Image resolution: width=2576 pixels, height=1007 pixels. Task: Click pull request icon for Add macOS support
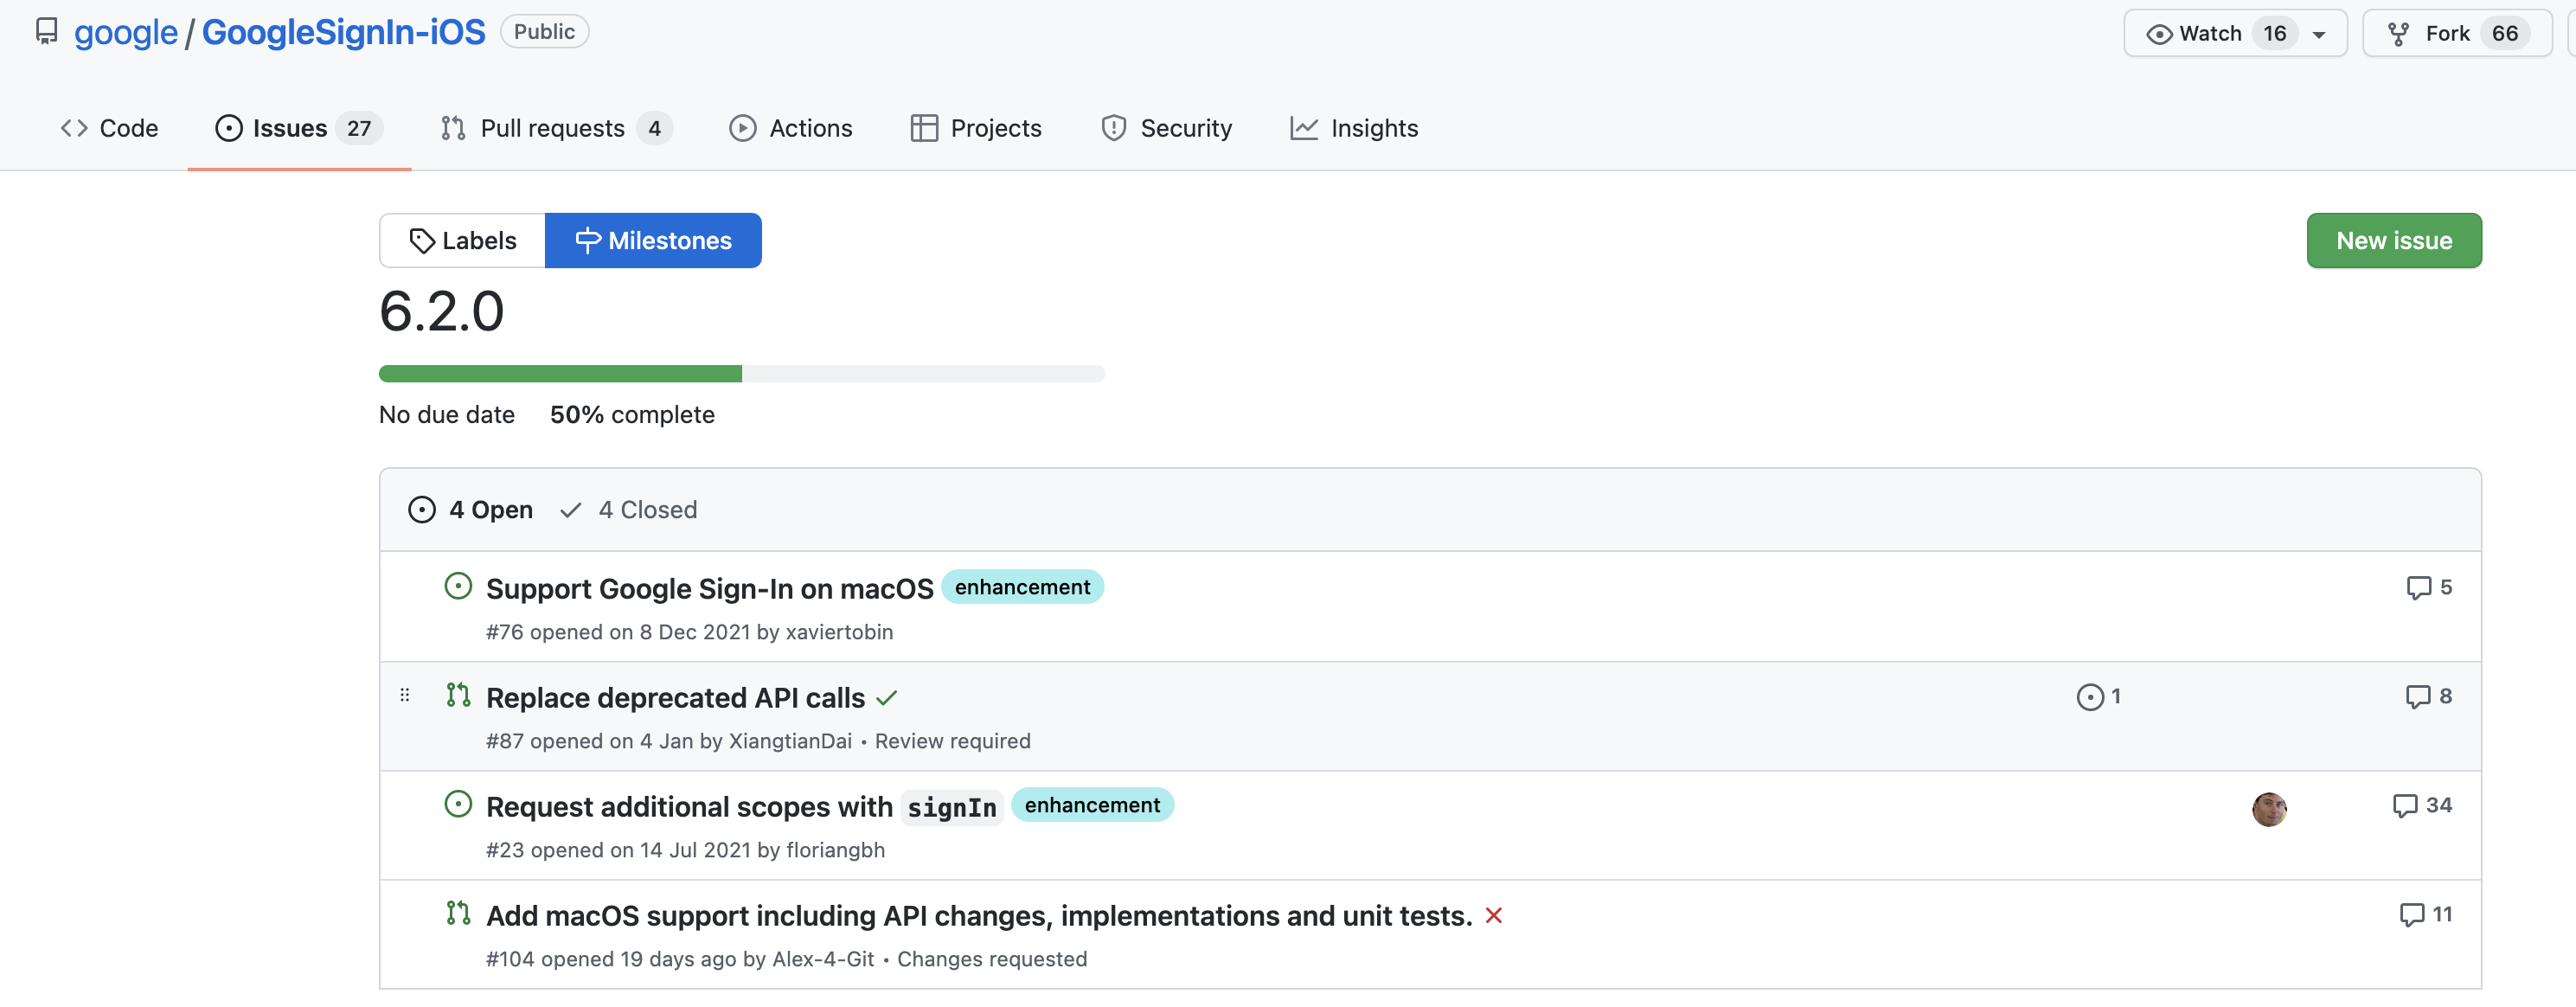[458, 914]
